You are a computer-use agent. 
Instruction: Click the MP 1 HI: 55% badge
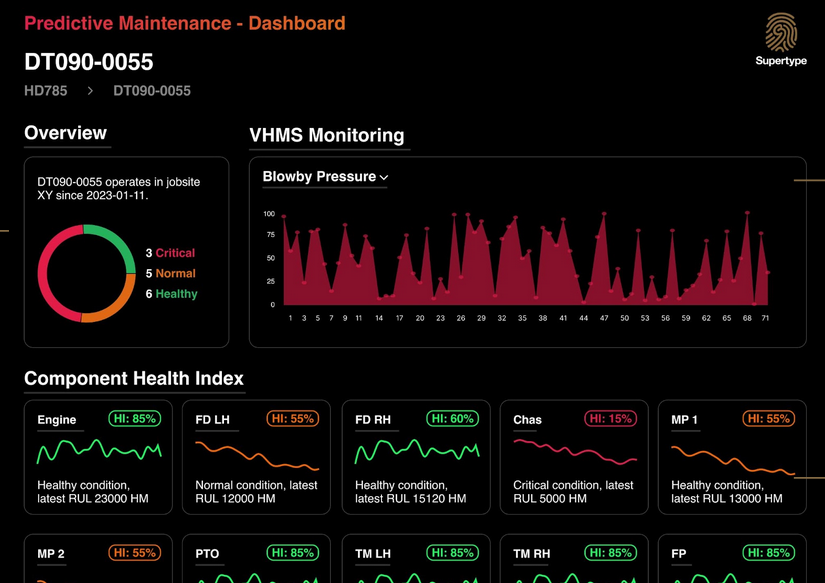[x=768, y=419]
